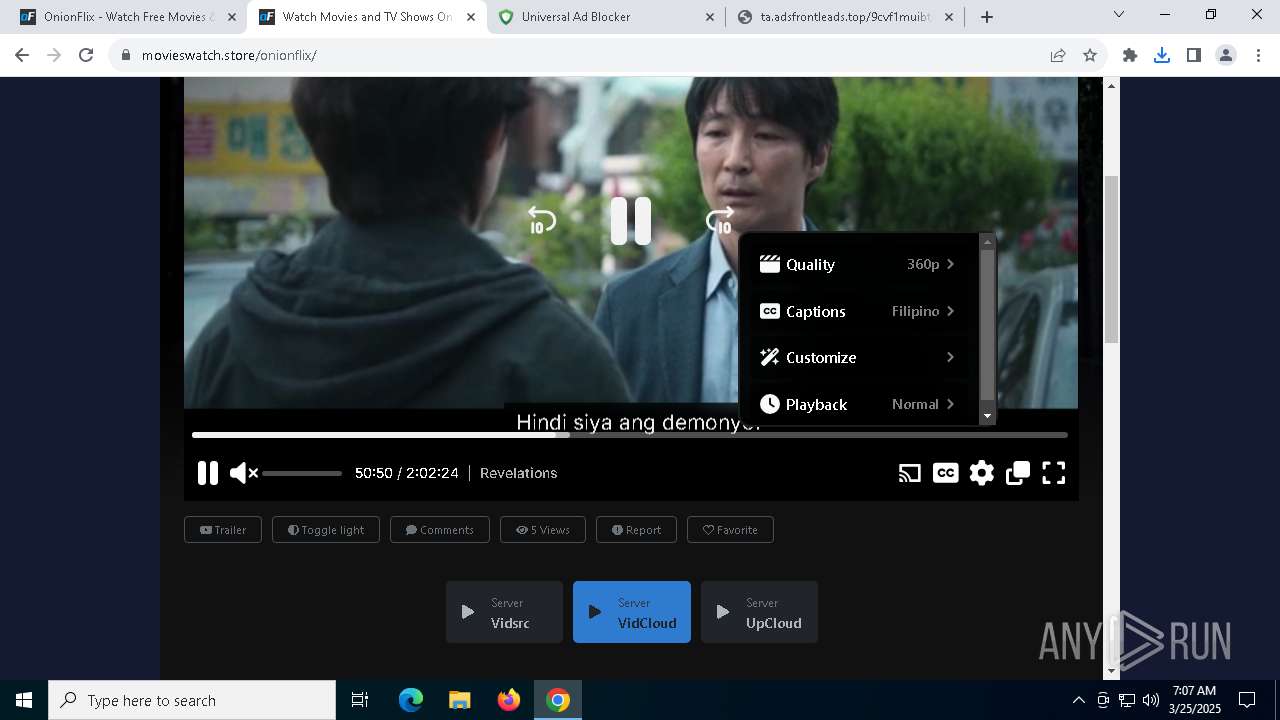
Task: Enter fullscreen mode
Action: tap(1054, 473)
